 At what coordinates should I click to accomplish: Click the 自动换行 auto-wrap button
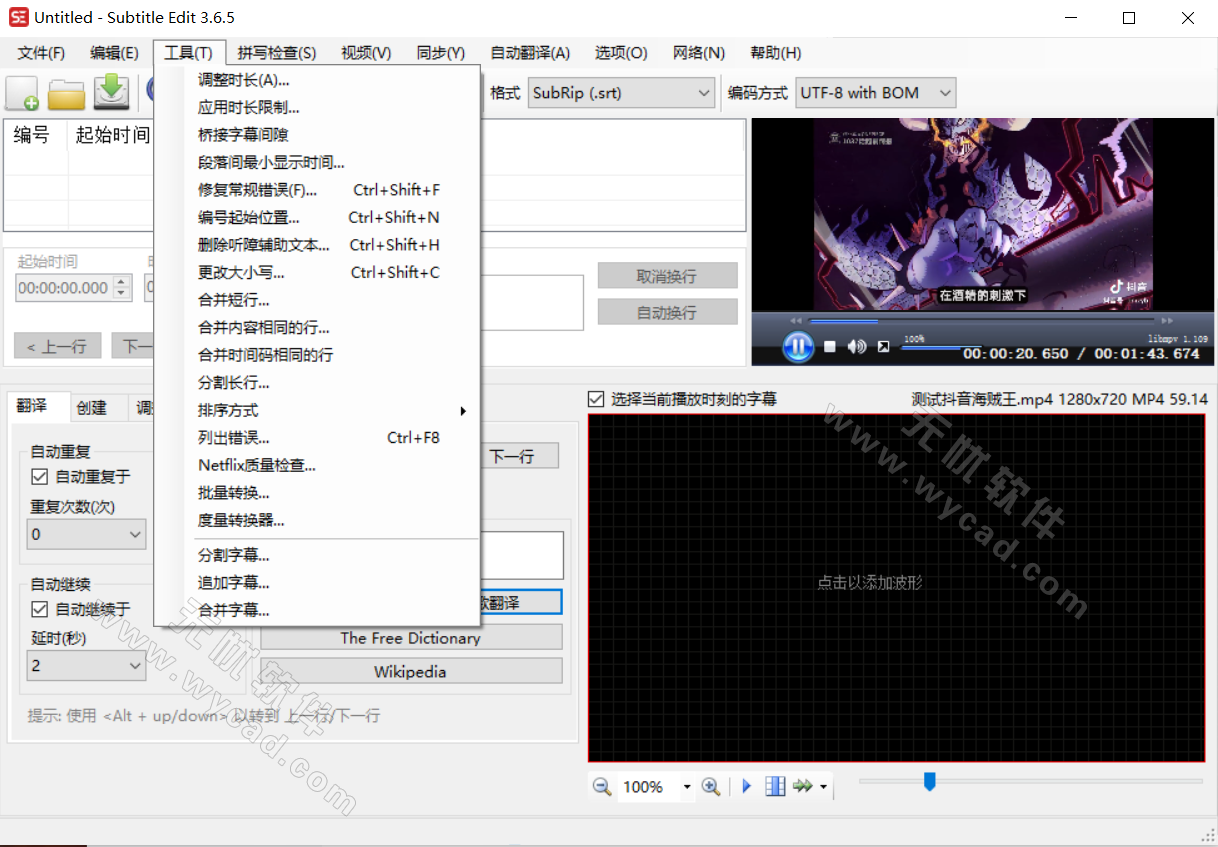point(667,311)
